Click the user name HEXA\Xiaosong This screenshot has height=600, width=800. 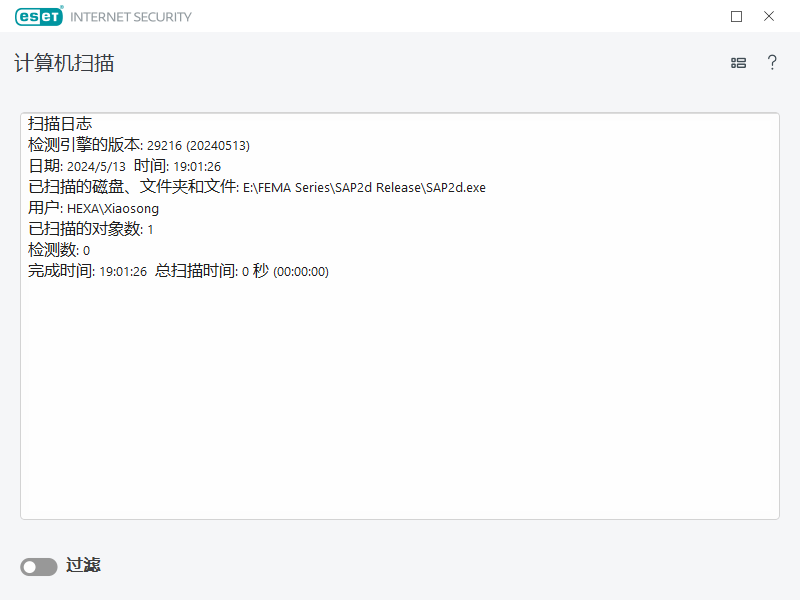[113, 209]
